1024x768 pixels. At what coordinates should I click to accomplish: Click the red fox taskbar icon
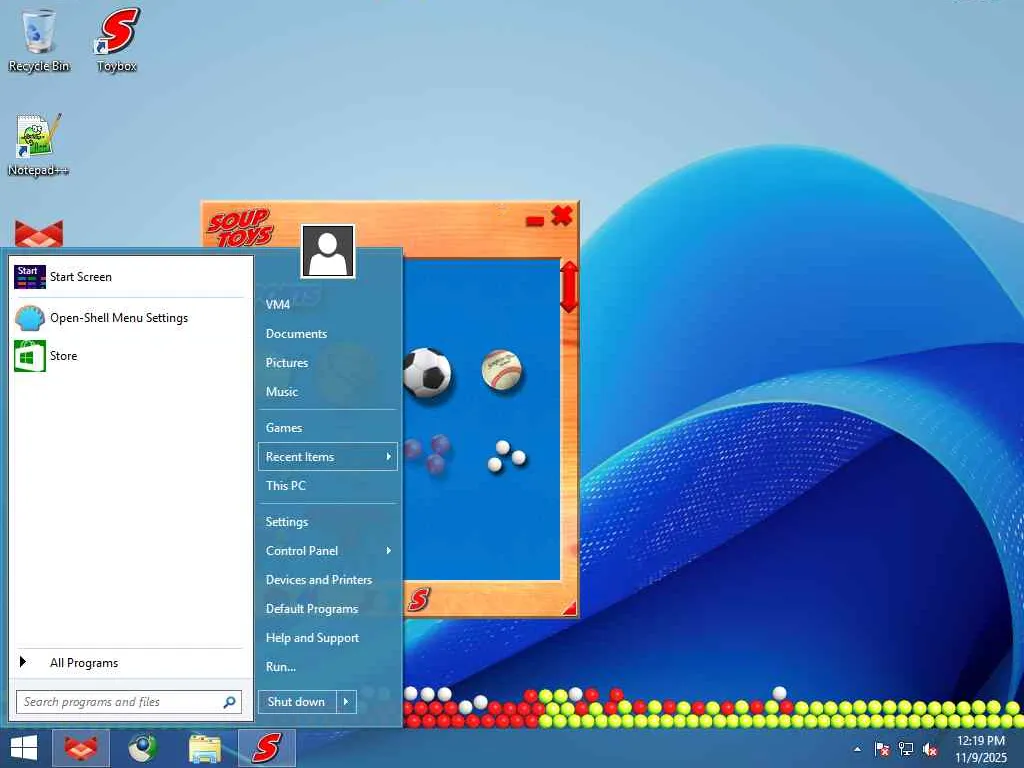click(81, 748)
